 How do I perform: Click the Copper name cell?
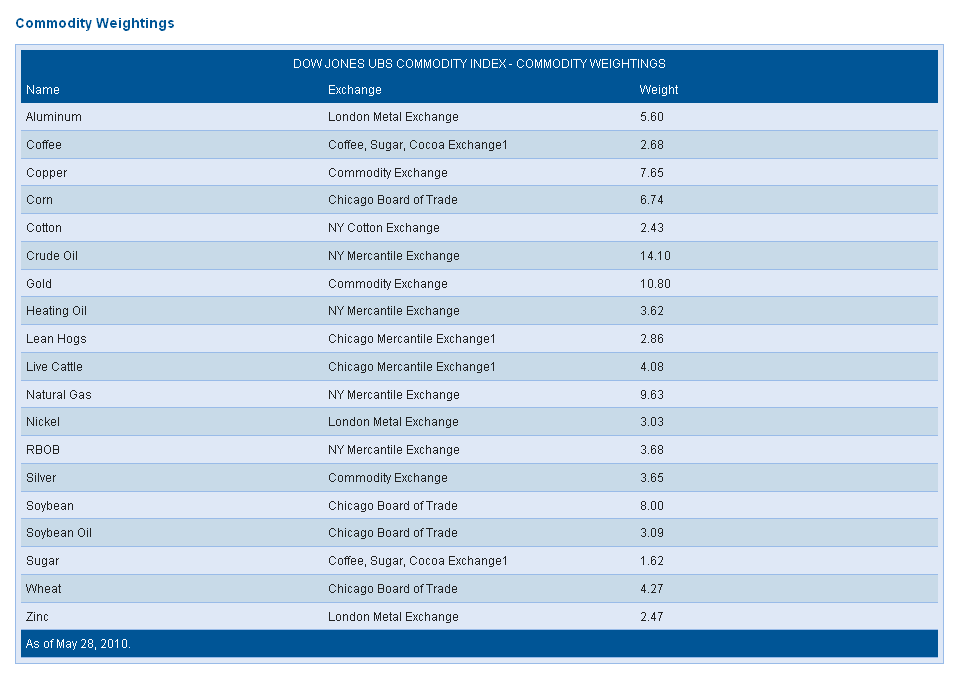[46, 173]
